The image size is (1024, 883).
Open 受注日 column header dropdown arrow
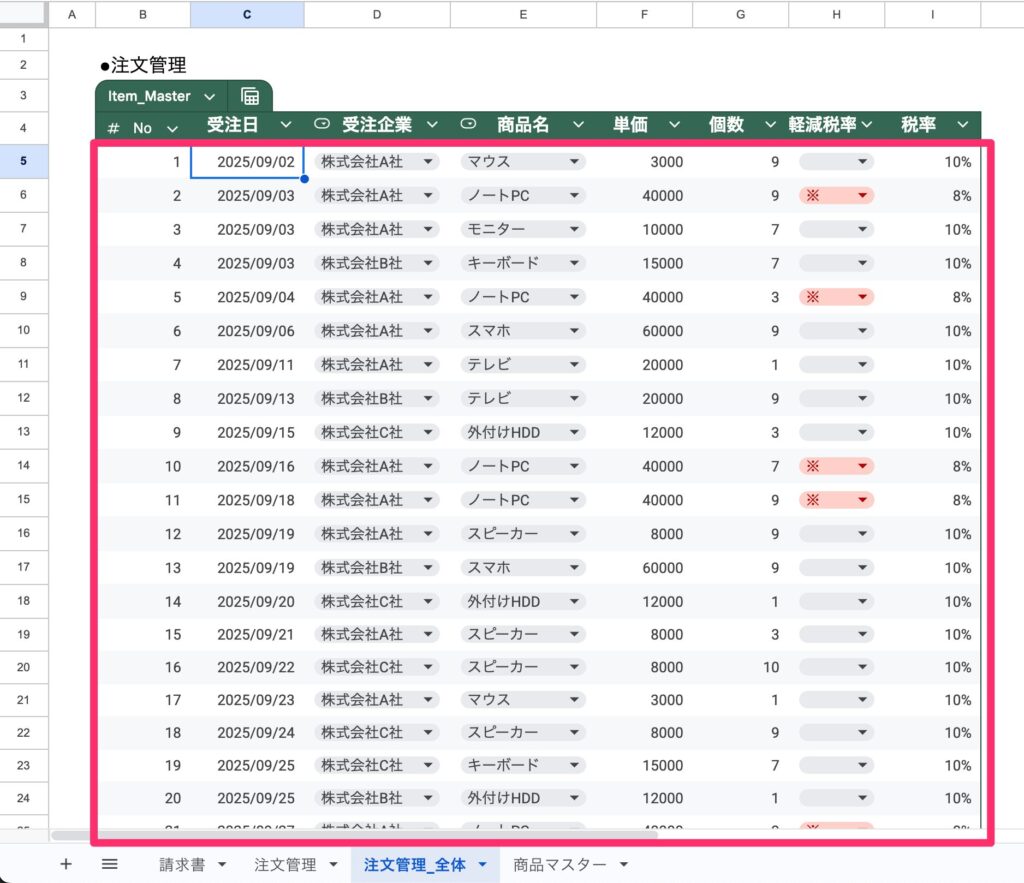pos(287,125)
